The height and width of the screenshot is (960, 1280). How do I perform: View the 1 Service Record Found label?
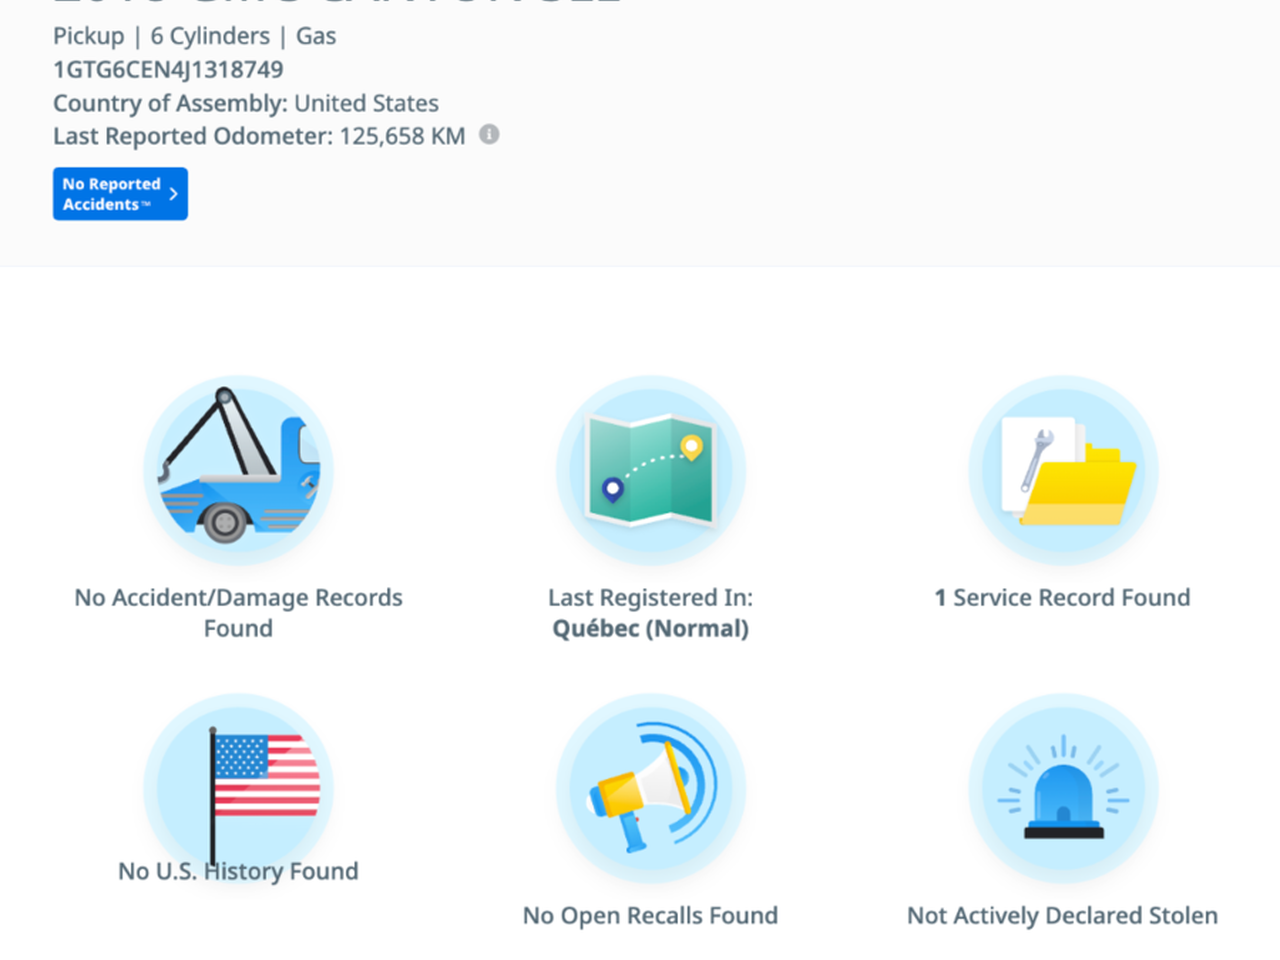point(1062,598)
